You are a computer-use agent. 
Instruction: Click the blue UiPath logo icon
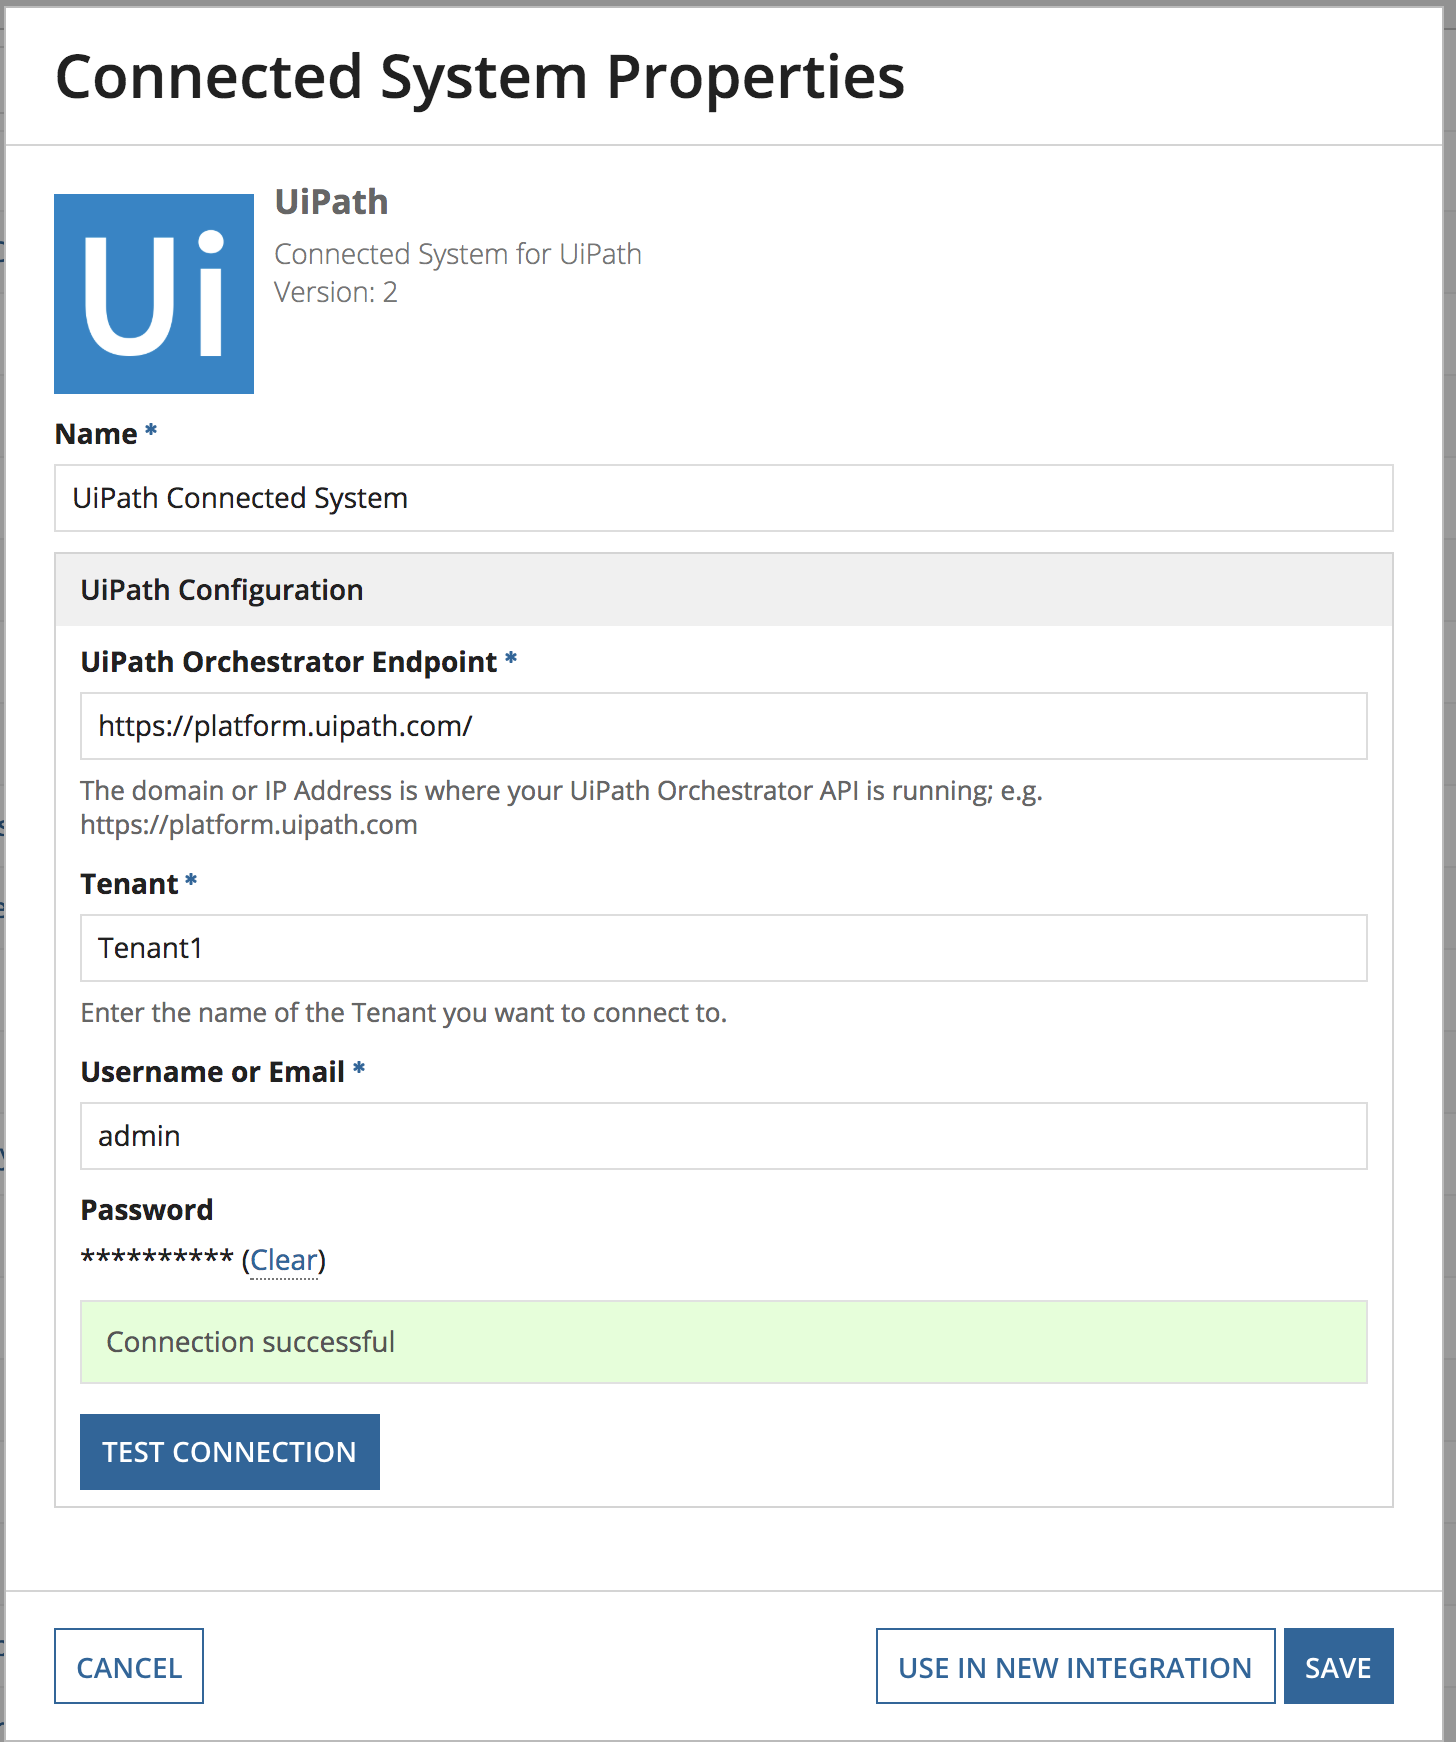click(154, 294)
